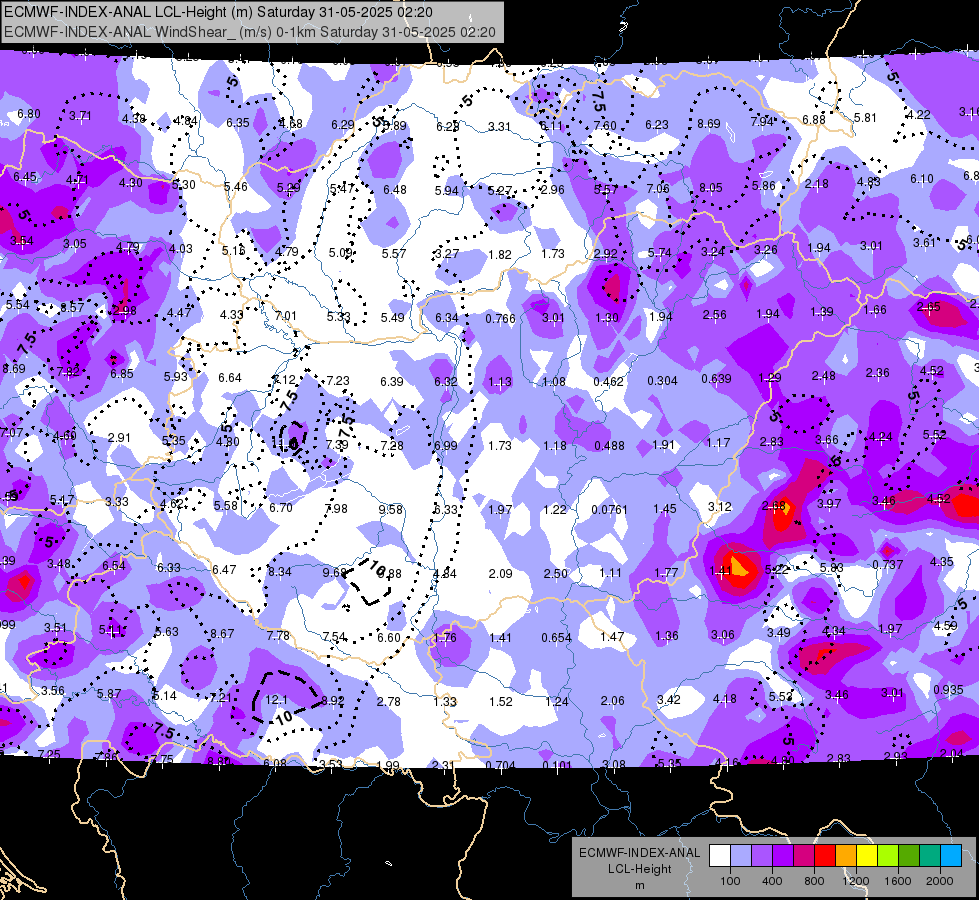
Task: Click the wind shear value 0.737
Action: click(x=888, y=564)
